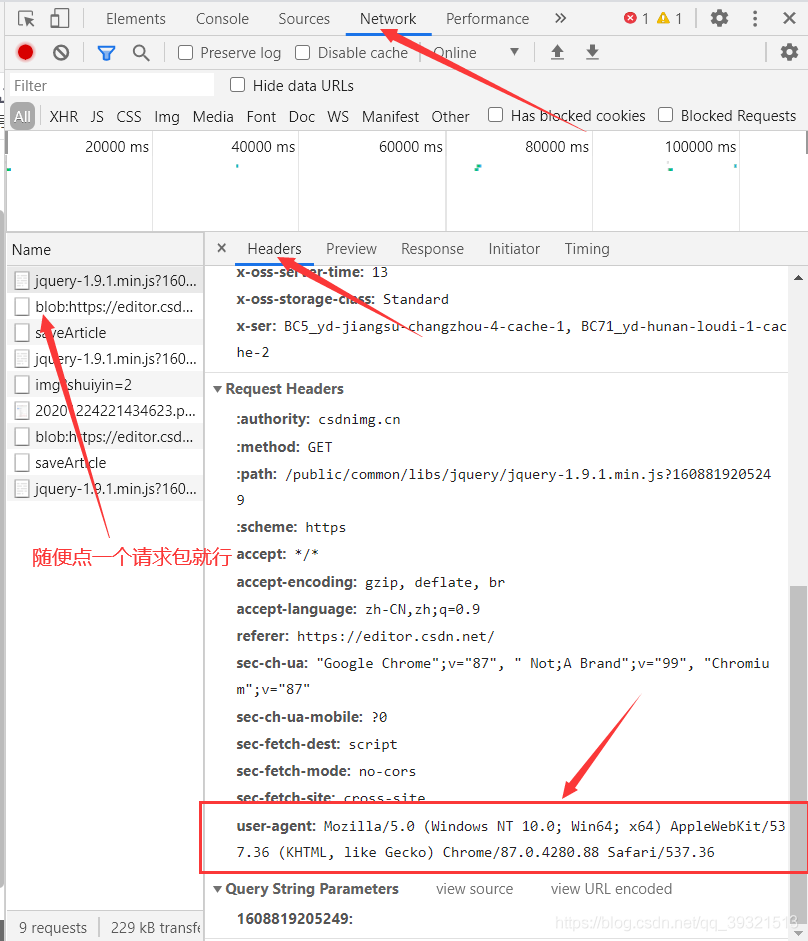Click the view source link

click(474, 889)
